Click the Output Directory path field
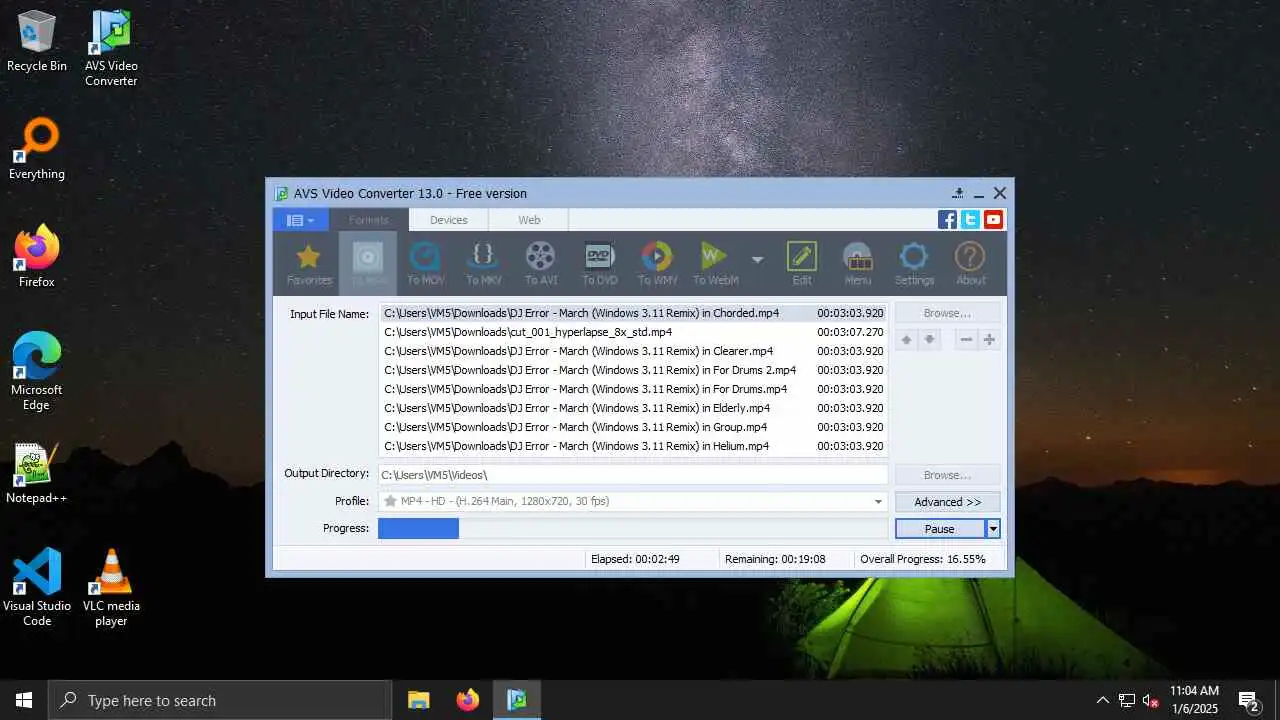The height and width of the screenshot is (720, 1280). point(632,475)
